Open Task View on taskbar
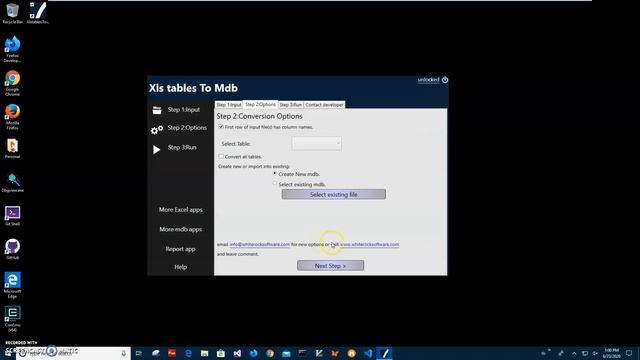Viewport: 640px width, 360px height. tap(139, 353)
